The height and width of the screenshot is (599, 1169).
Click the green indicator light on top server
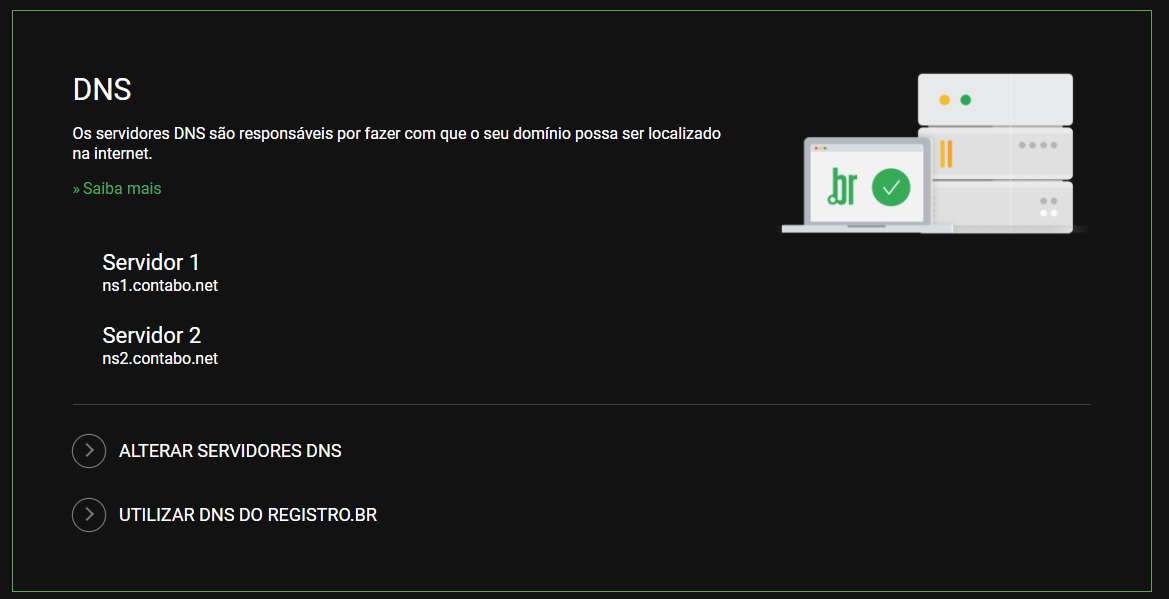(965, 100)
